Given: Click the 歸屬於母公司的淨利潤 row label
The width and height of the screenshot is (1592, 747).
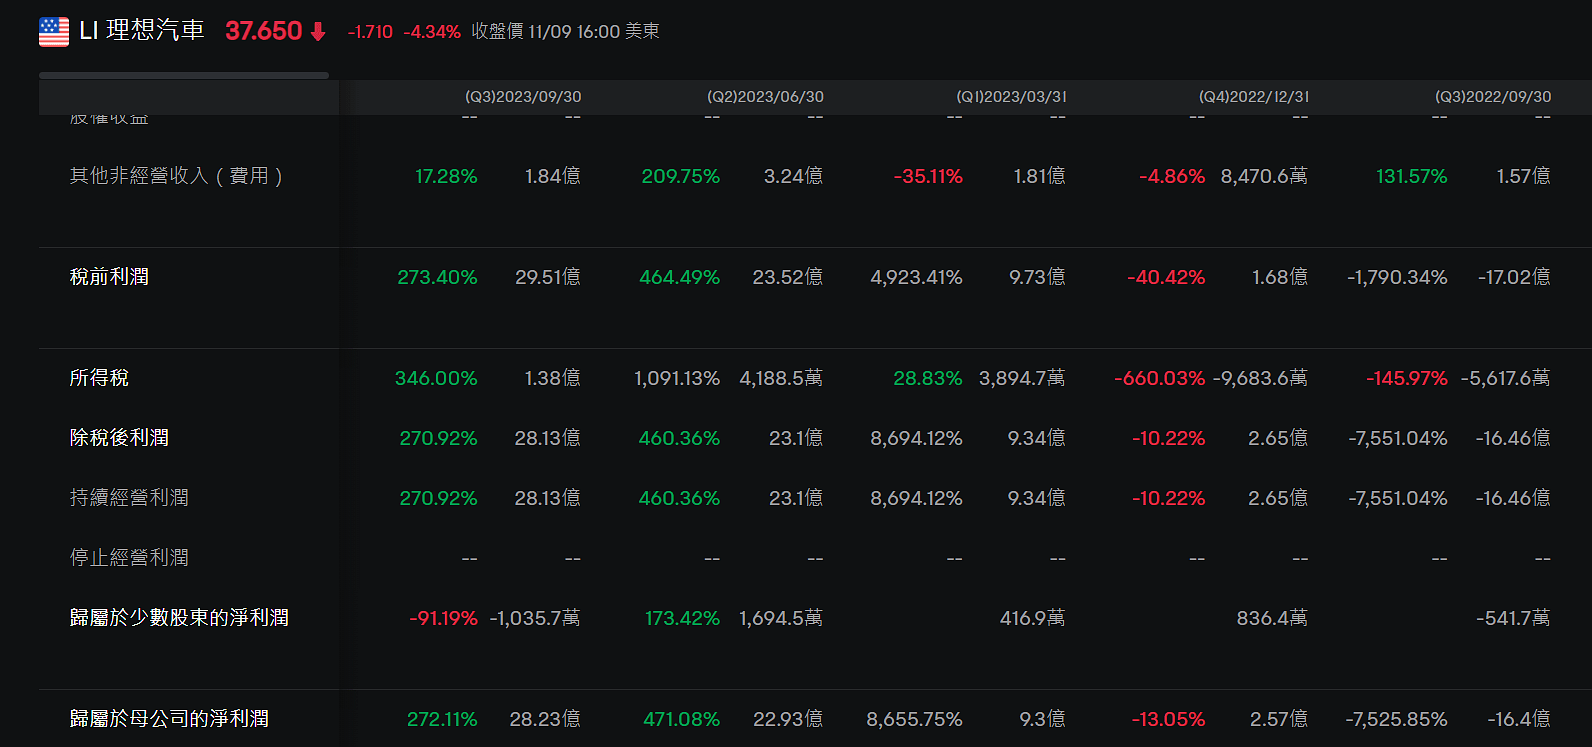Looking at the screenshot, I should (x=169, y=719).
